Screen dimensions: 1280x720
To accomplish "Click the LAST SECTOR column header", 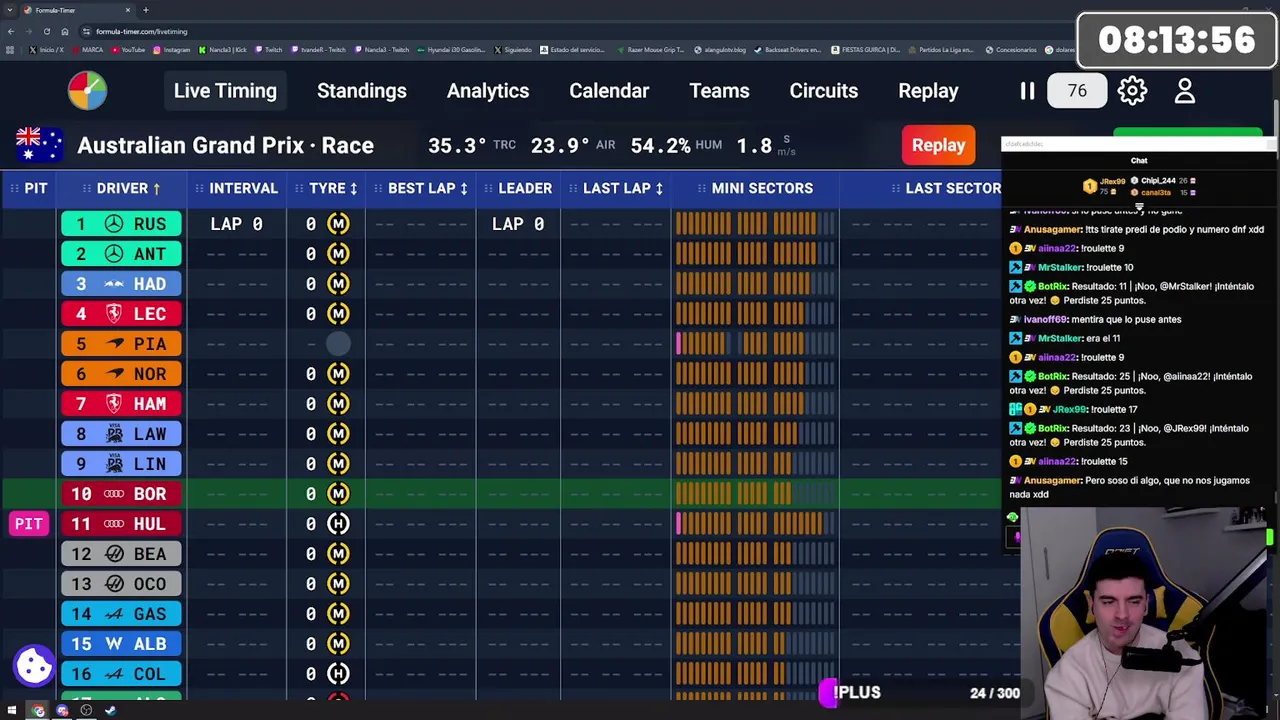I will coord(953,188).
